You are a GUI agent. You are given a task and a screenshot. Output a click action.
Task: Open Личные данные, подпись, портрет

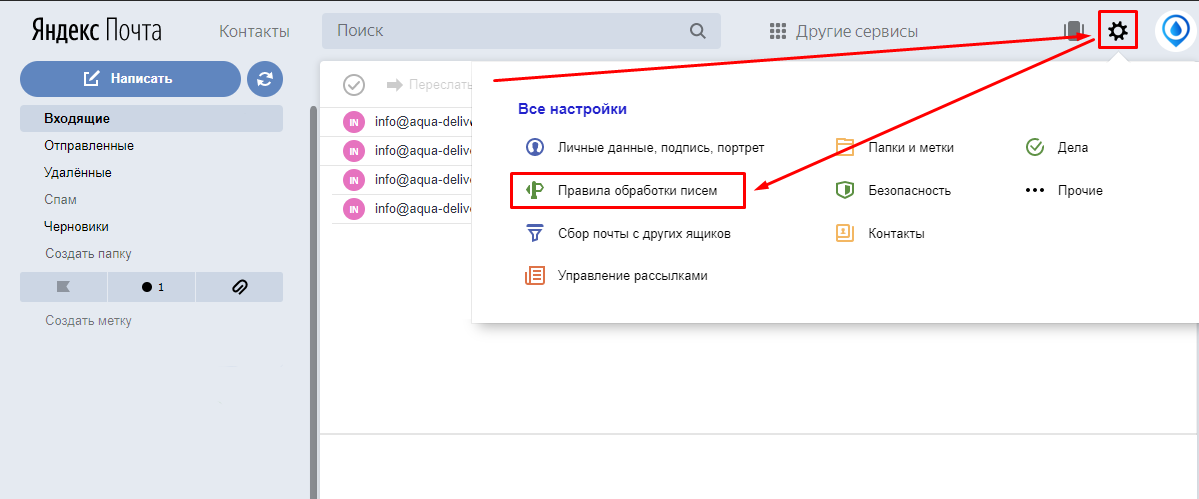point(660,147)
